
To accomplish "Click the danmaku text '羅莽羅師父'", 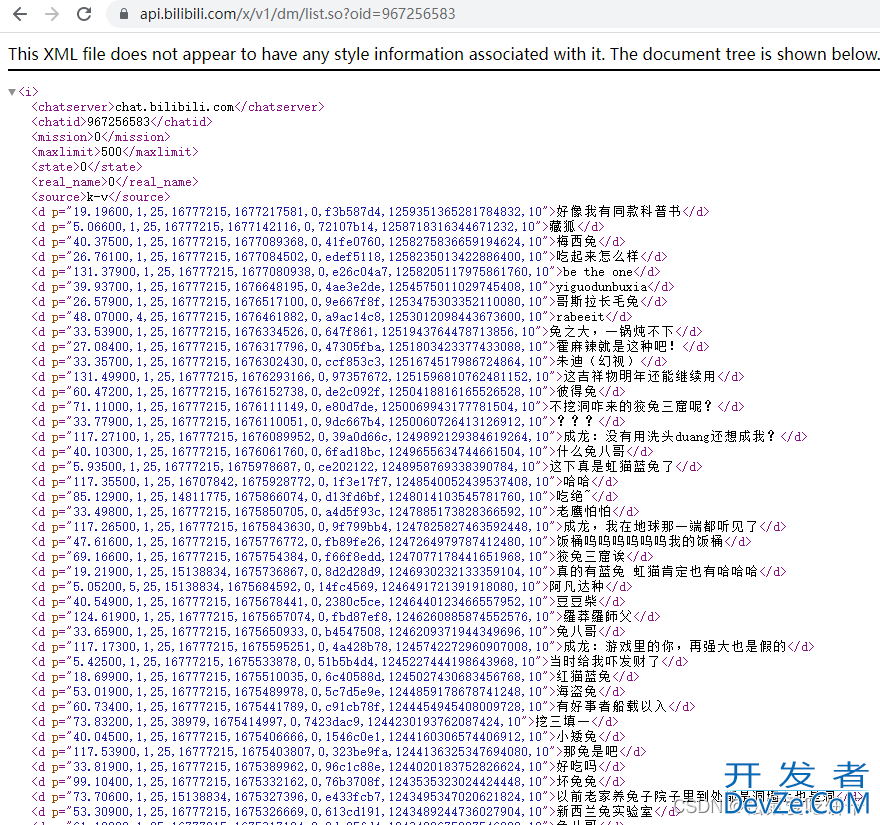I will (x=598, y=617).
